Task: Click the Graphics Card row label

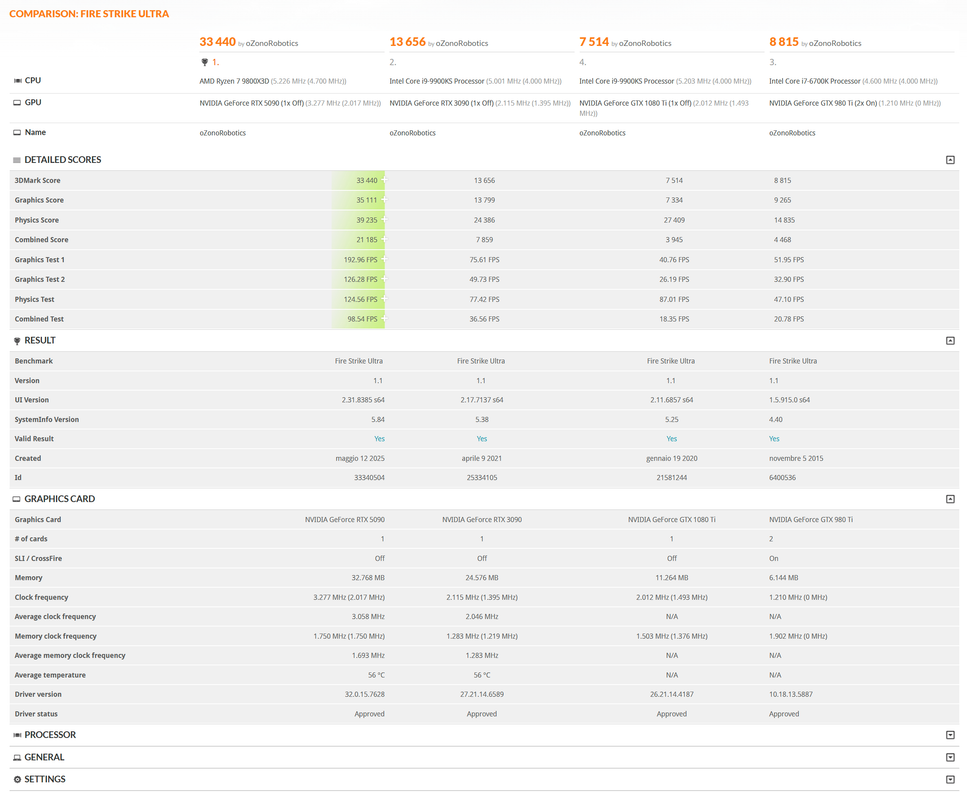Action: (x=38, y=520)
